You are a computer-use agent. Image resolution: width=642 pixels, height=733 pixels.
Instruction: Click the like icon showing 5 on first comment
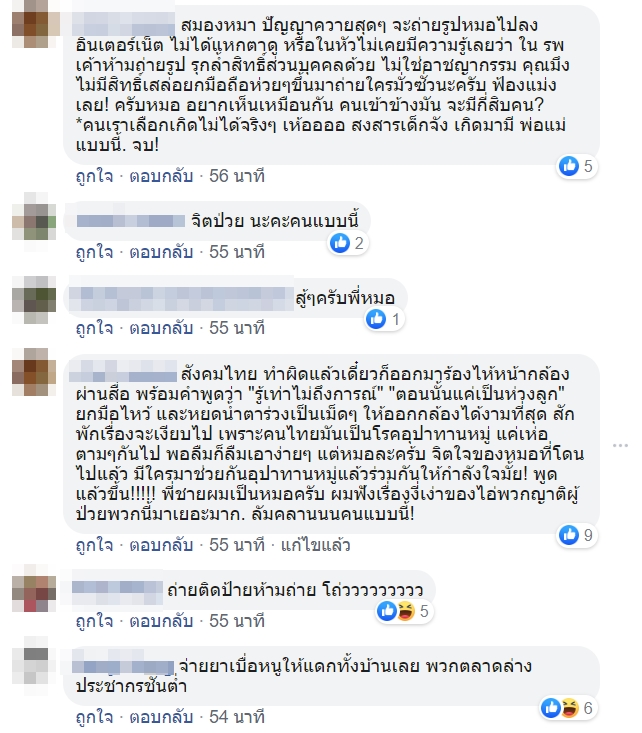point(569,166)
